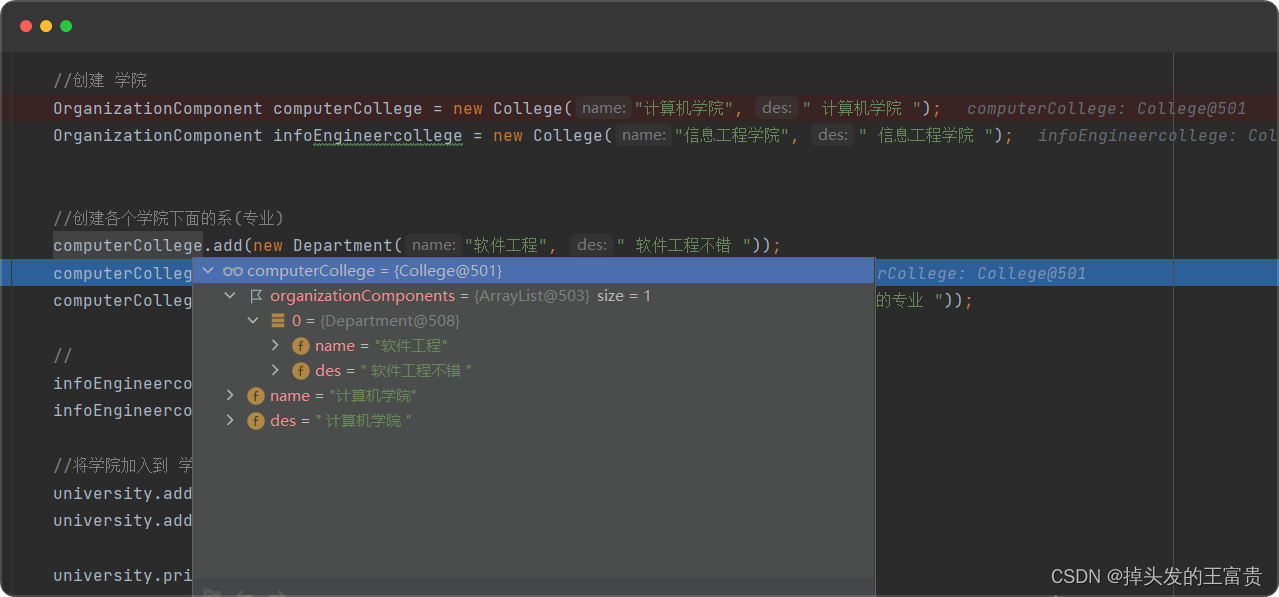Screen dimensions: 1279x597
Task: Expand the des = " 计算机学院 " field
Action: (x=231, y=421)
